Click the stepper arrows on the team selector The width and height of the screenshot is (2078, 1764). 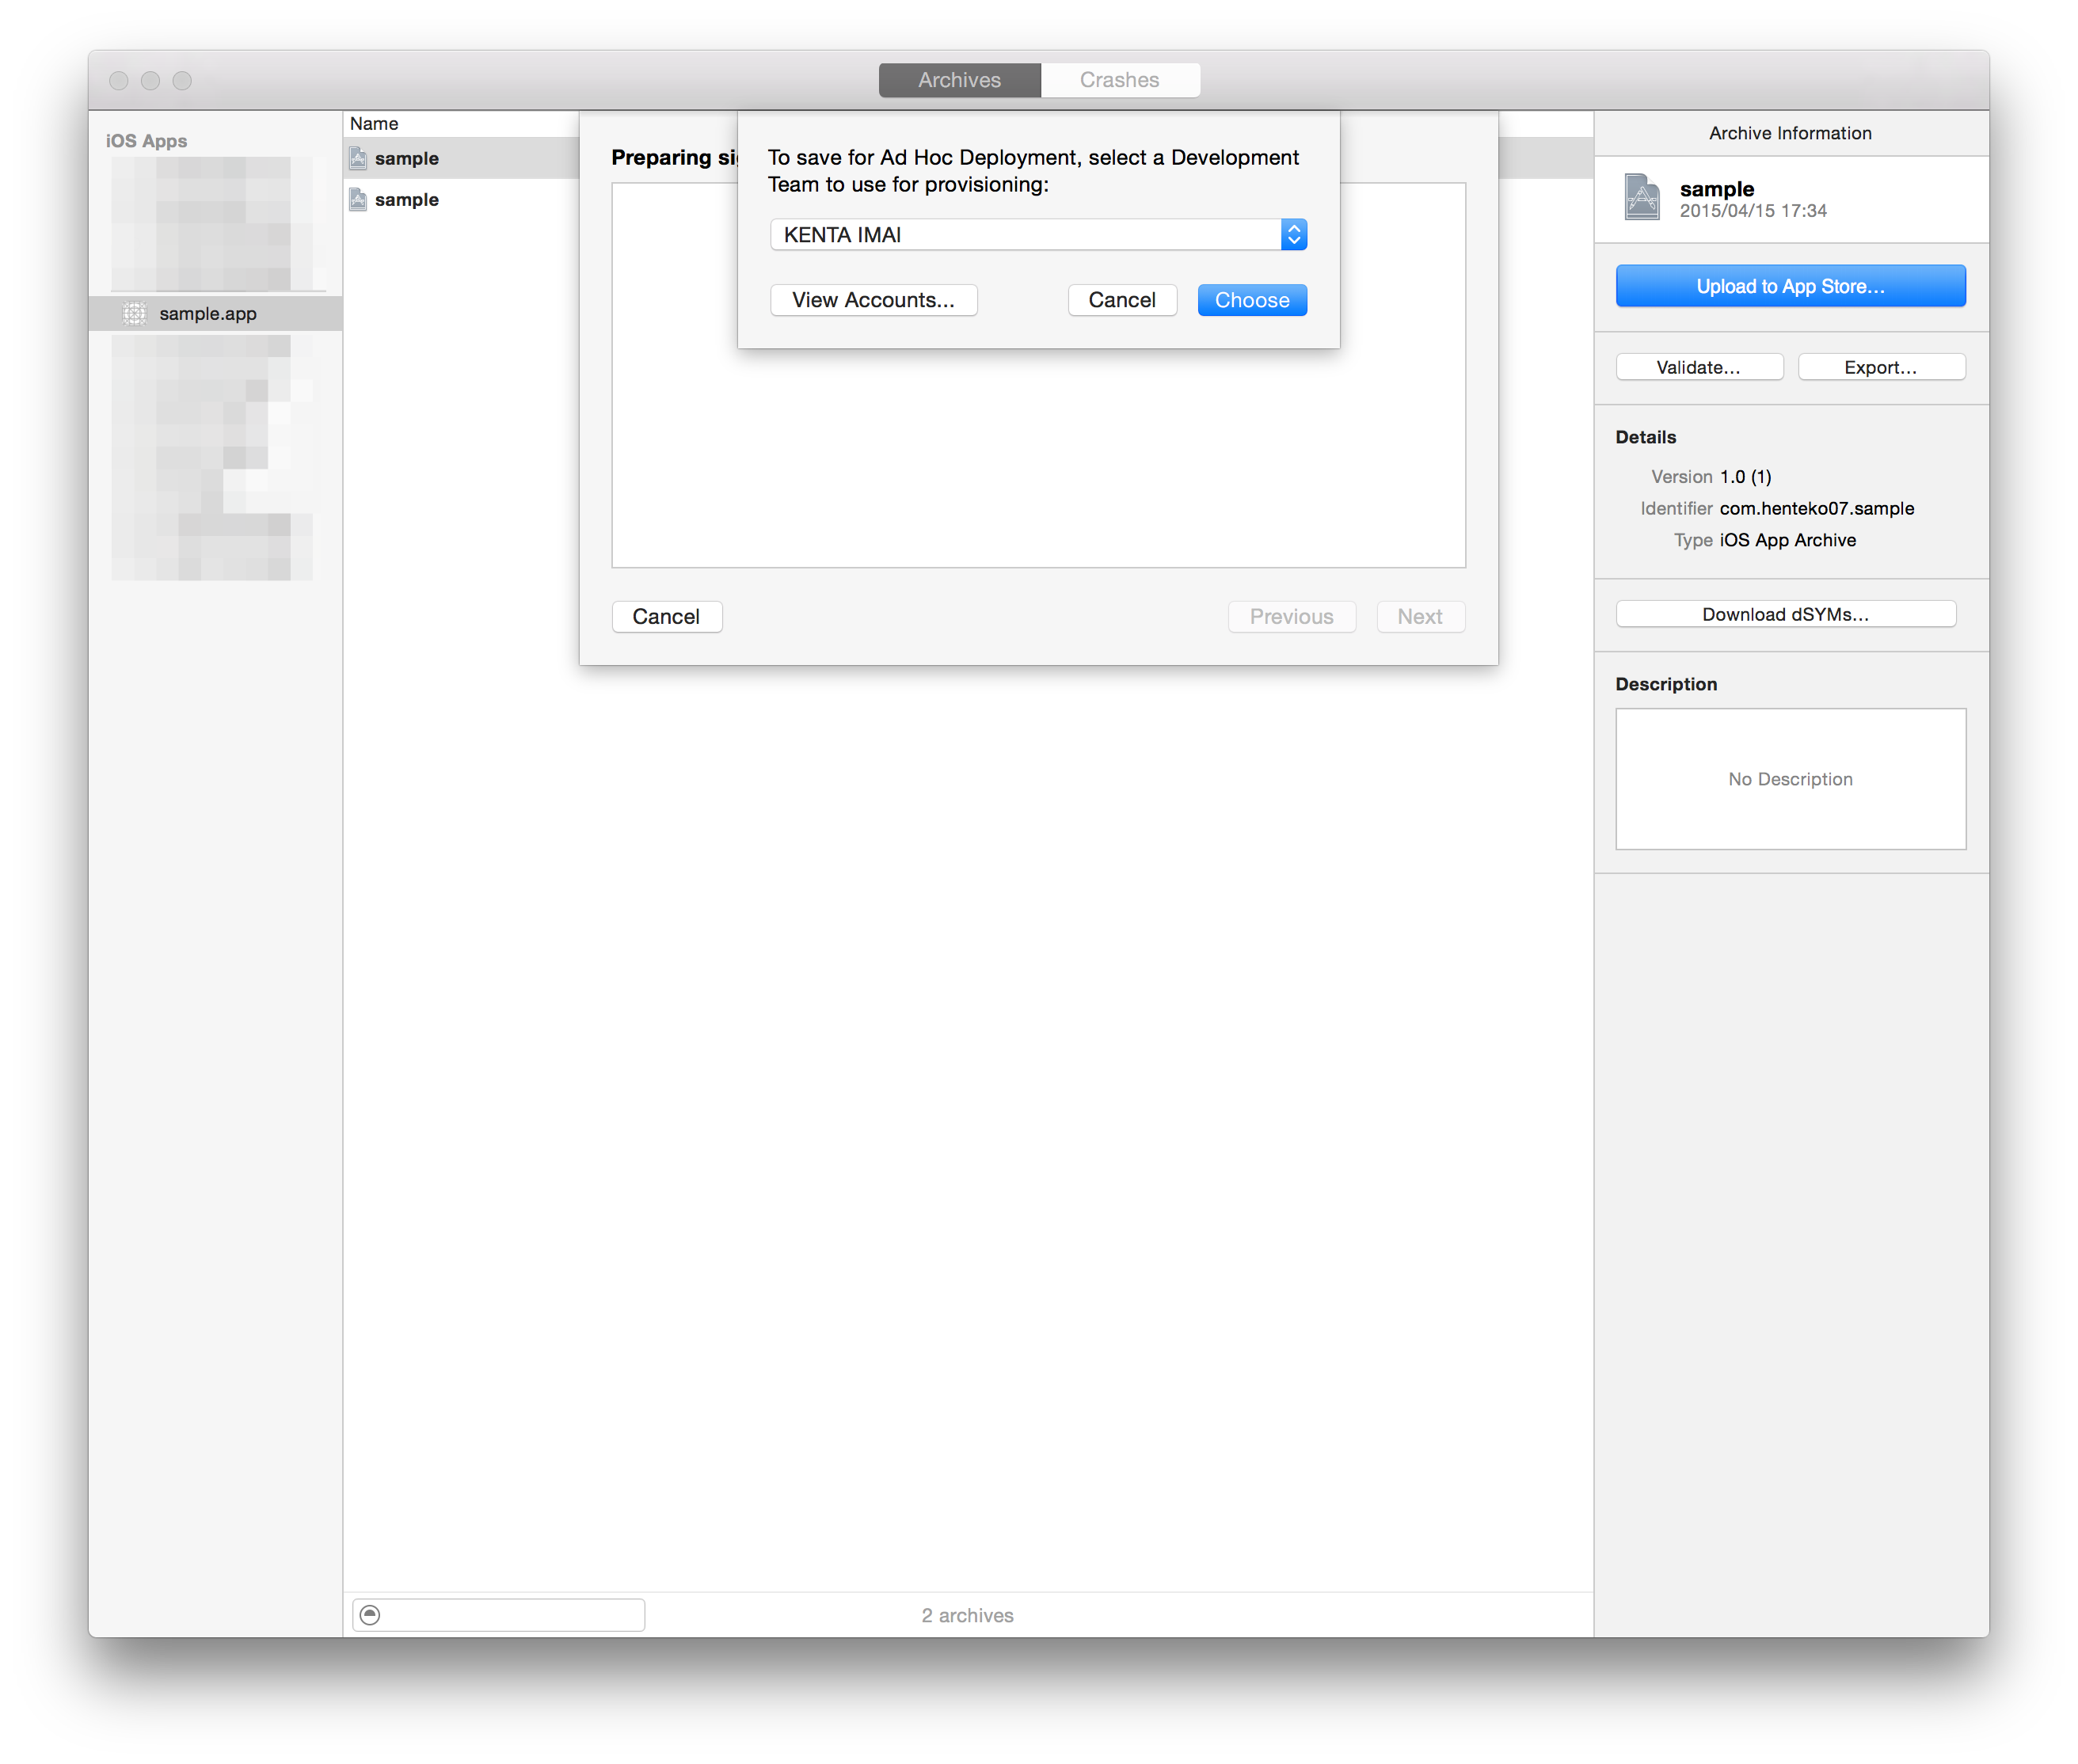coord(1293,234)
